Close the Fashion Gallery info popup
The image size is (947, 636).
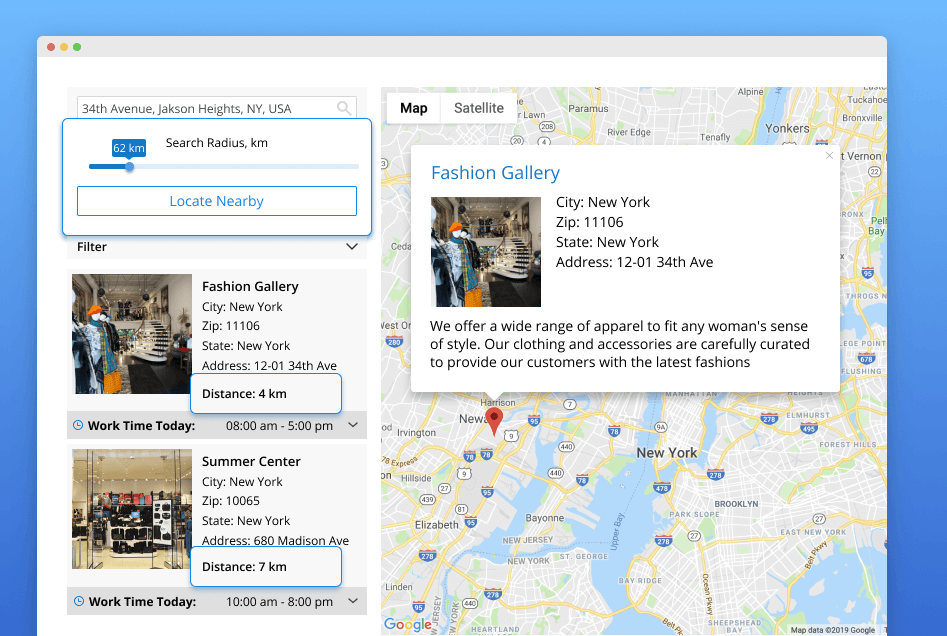[829, 155]
